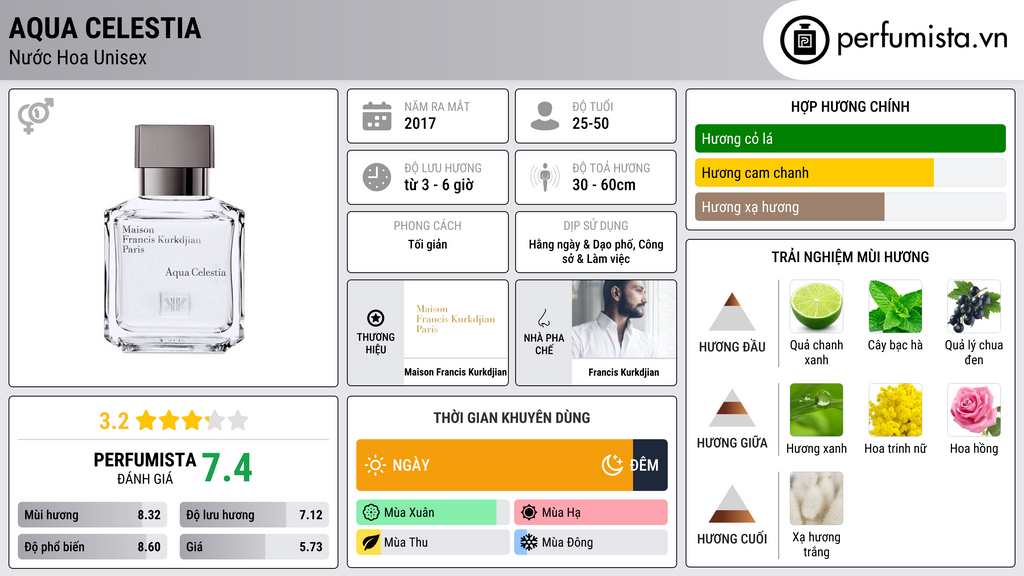Click the Quả lý chua đen image
Screen dimensions: 1024x576
click(974, 306)
